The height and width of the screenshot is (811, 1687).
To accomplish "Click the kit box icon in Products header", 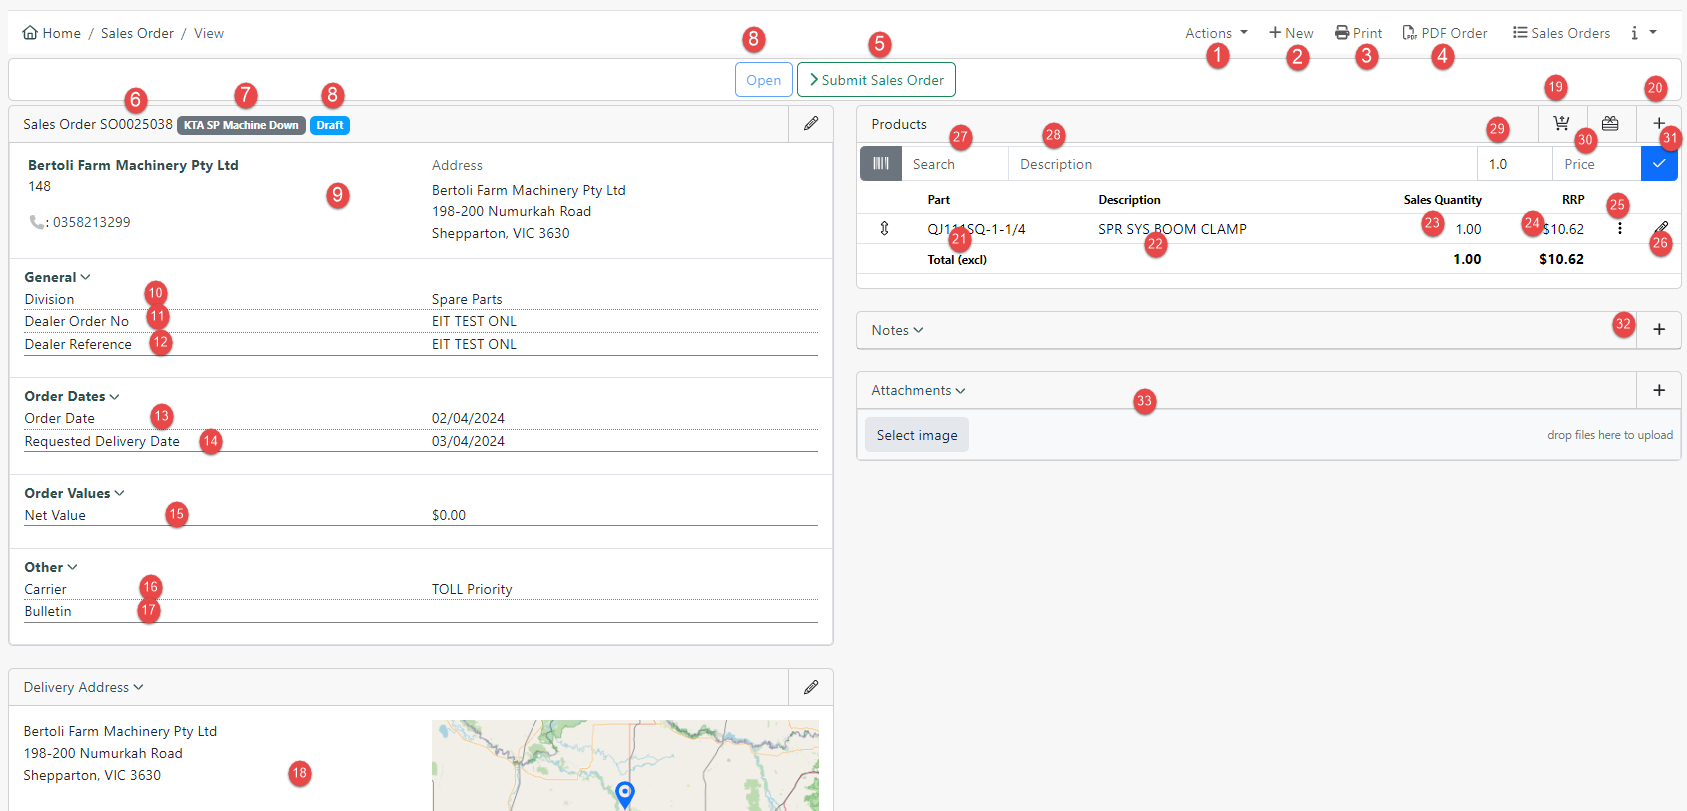I will pos(1610,124).
